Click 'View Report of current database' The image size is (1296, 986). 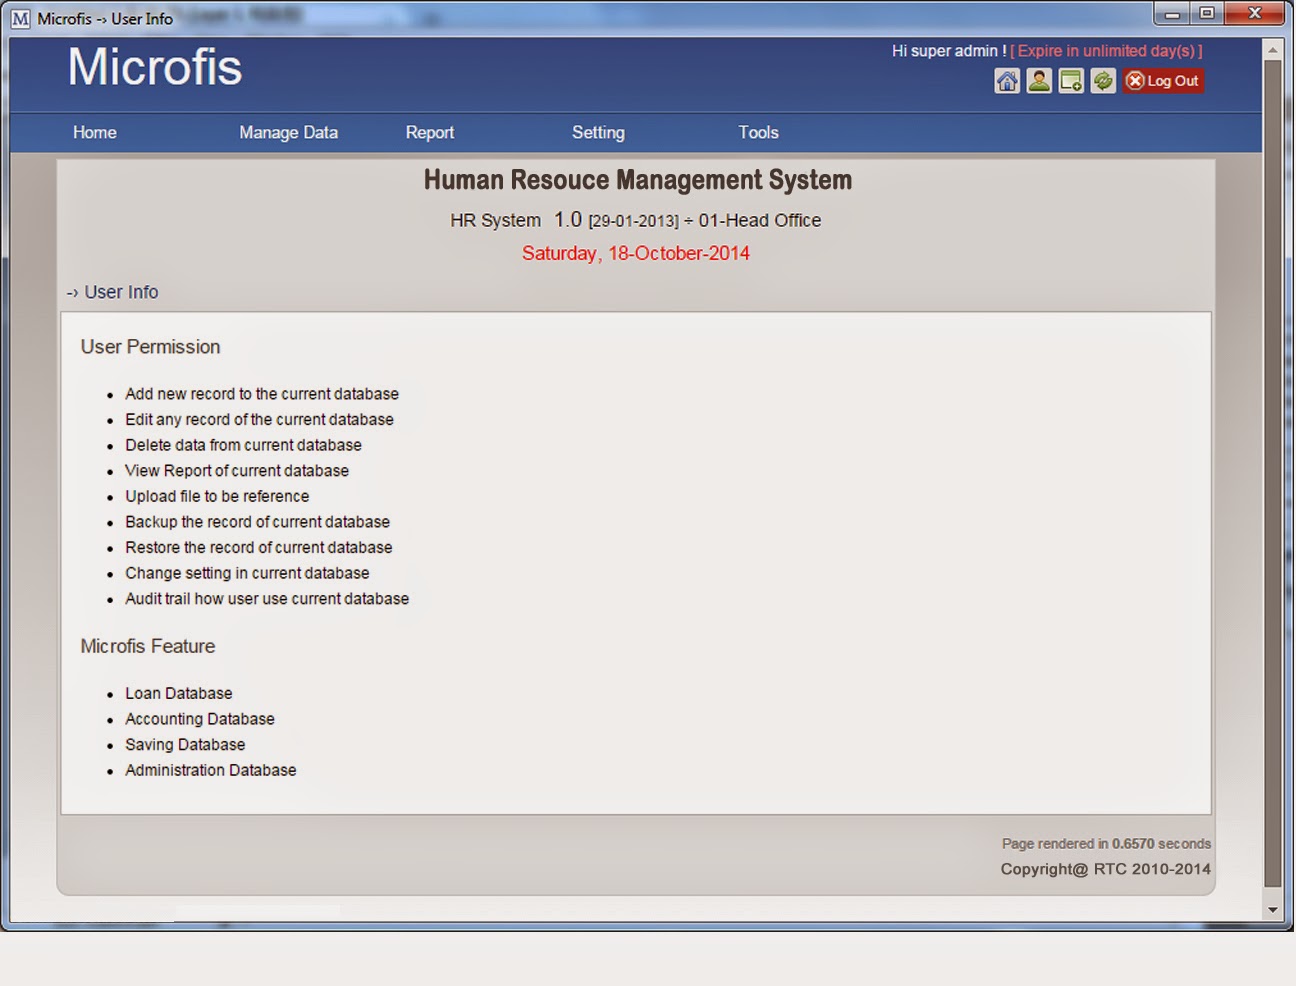(237, 471)
